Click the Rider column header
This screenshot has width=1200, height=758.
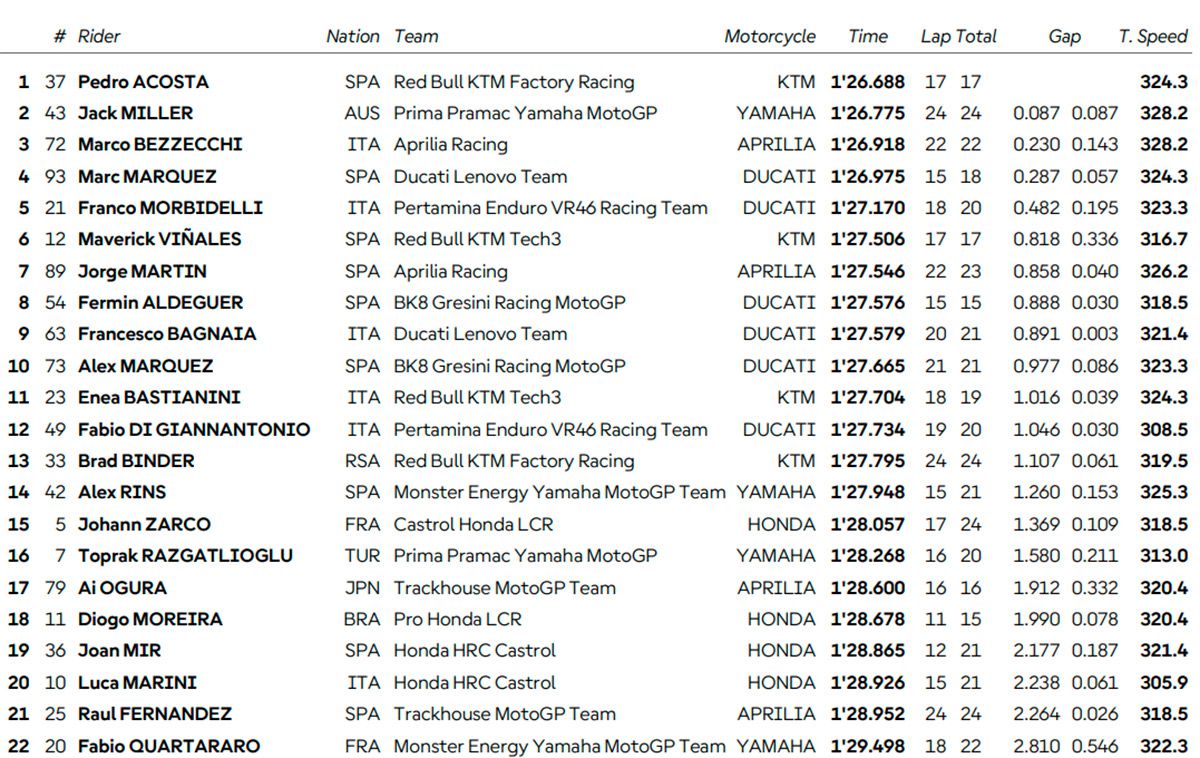coord(99,36)
